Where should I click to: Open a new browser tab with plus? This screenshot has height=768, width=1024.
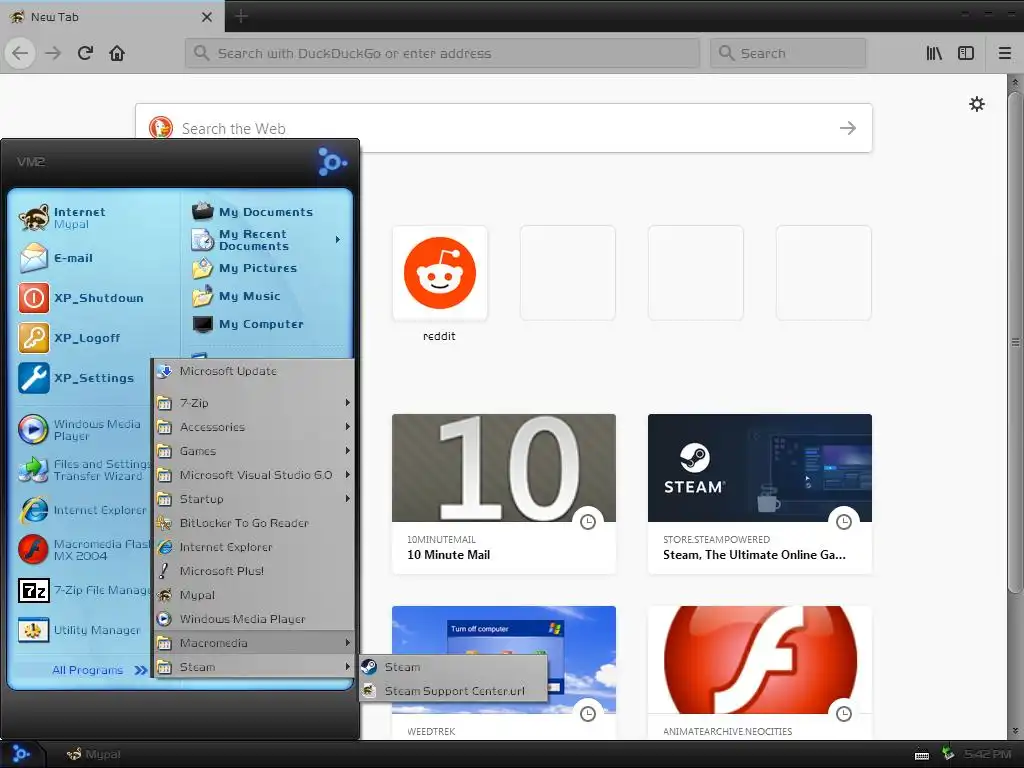click(x=241, y=16)
